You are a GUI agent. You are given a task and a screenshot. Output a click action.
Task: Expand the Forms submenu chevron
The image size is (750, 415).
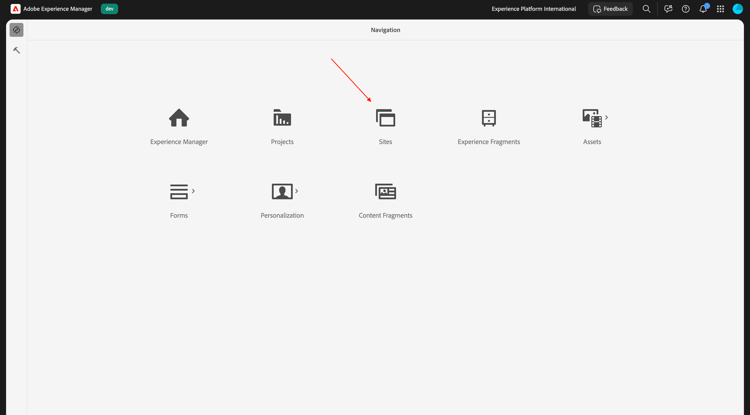pos(193,191)
